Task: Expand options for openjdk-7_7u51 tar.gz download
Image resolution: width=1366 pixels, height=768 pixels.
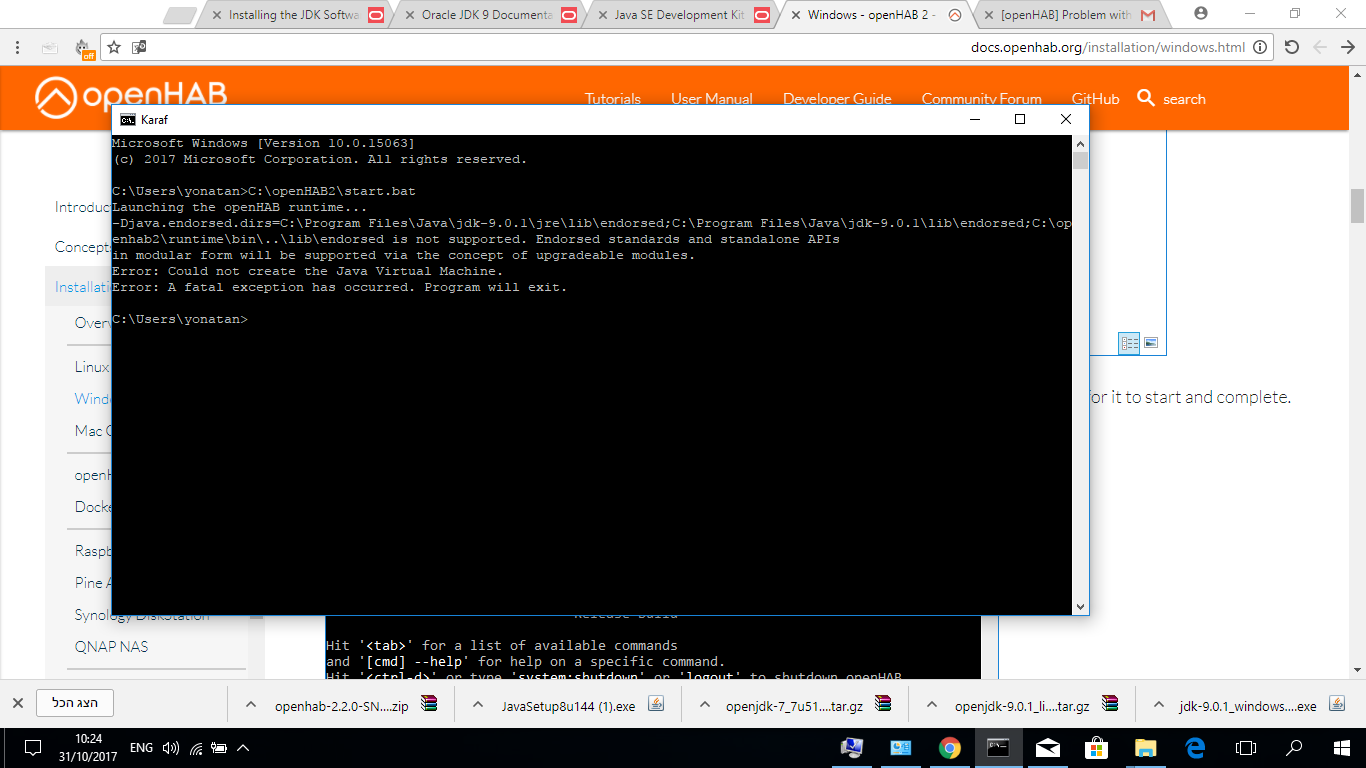Action: pyautogui.click(x=704, y=705)
